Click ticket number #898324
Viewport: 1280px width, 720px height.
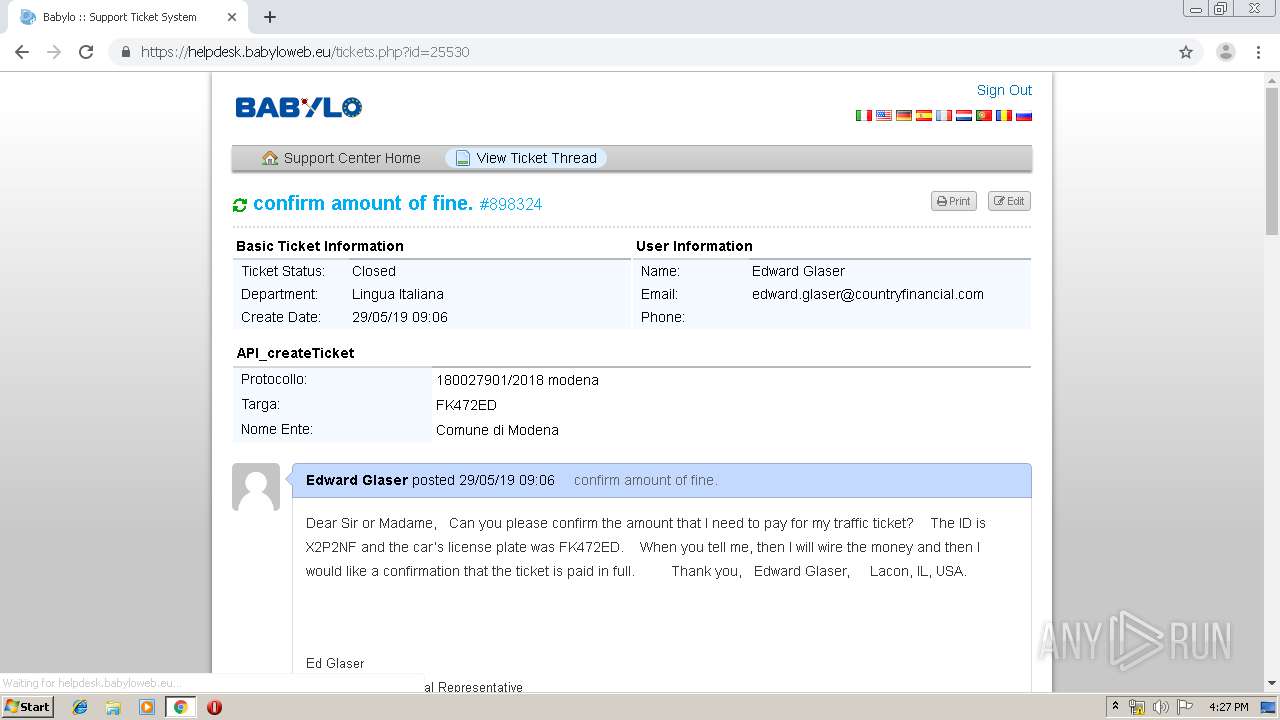click(x=511, y=204)
